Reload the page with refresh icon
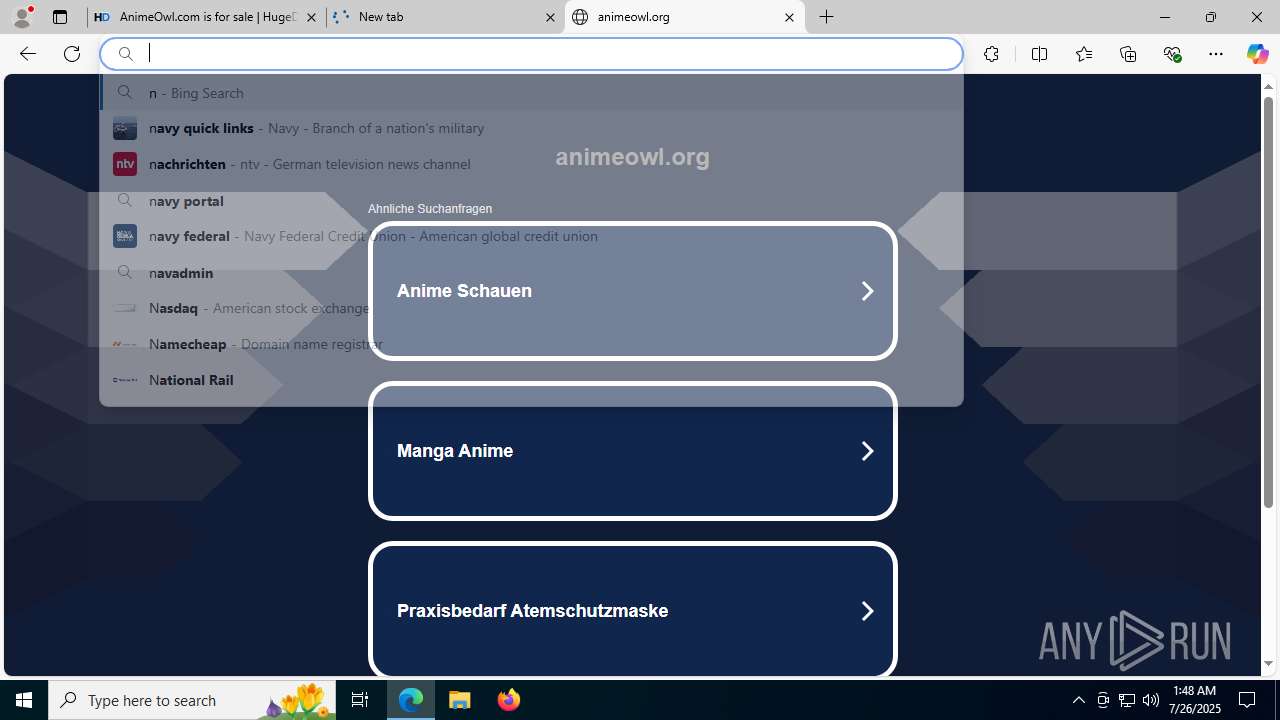Viewport: 1280px width, 720px height. pos(72,54)
